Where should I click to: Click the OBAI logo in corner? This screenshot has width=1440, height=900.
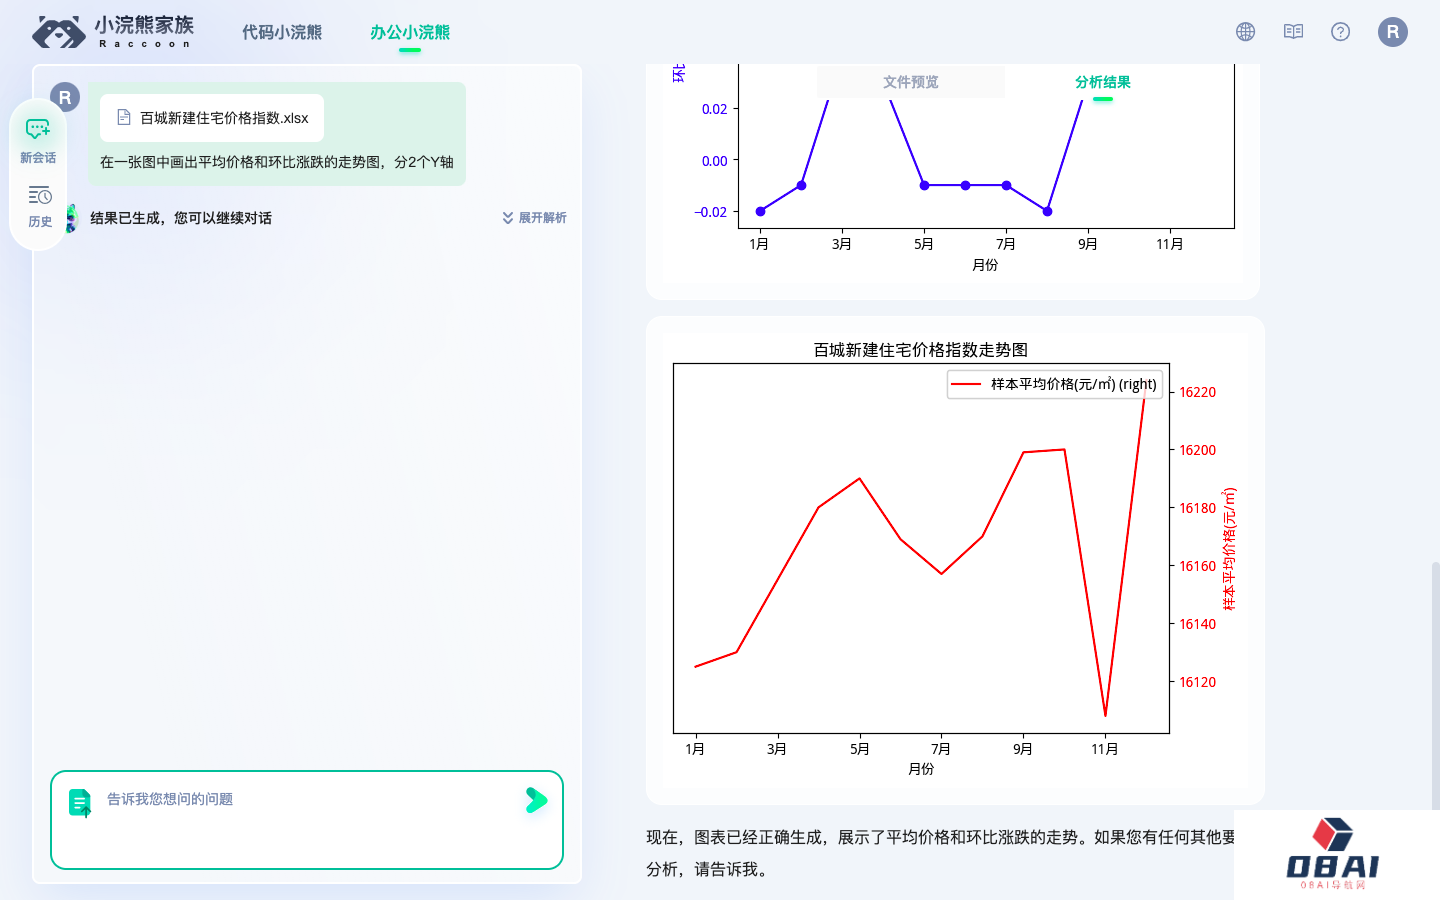pyautogui.click(x=1334, y=855)
